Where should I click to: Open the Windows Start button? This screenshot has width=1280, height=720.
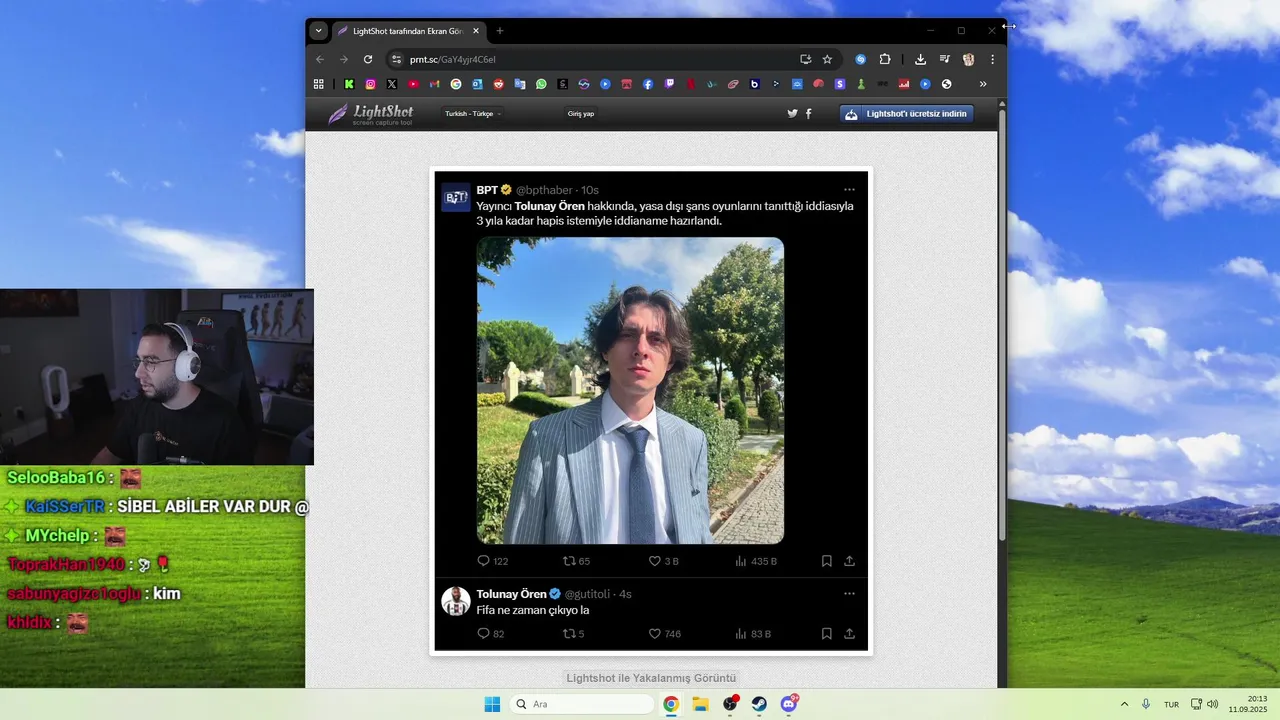pos(492,704)
